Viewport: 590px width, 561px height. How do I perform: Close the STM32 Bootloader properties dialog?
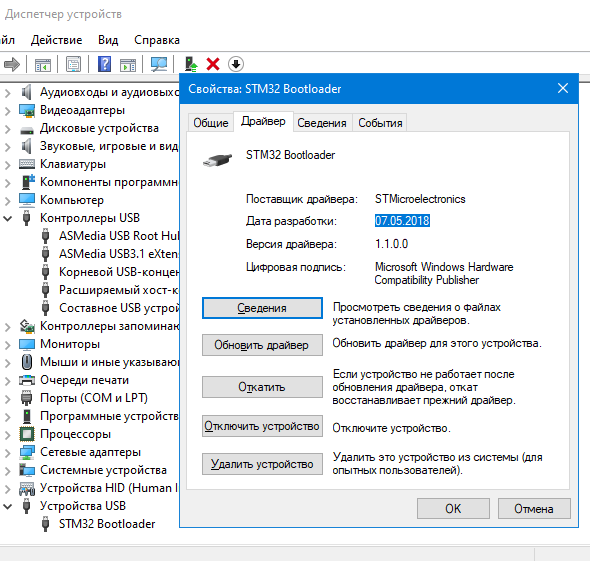tap(563, 88)
